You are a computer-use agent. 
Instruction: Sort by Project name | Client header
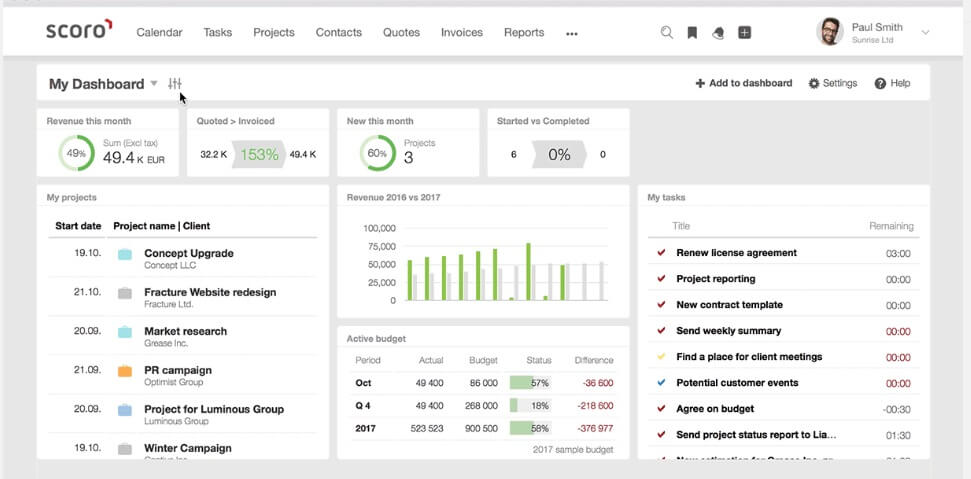coord(162,226)
